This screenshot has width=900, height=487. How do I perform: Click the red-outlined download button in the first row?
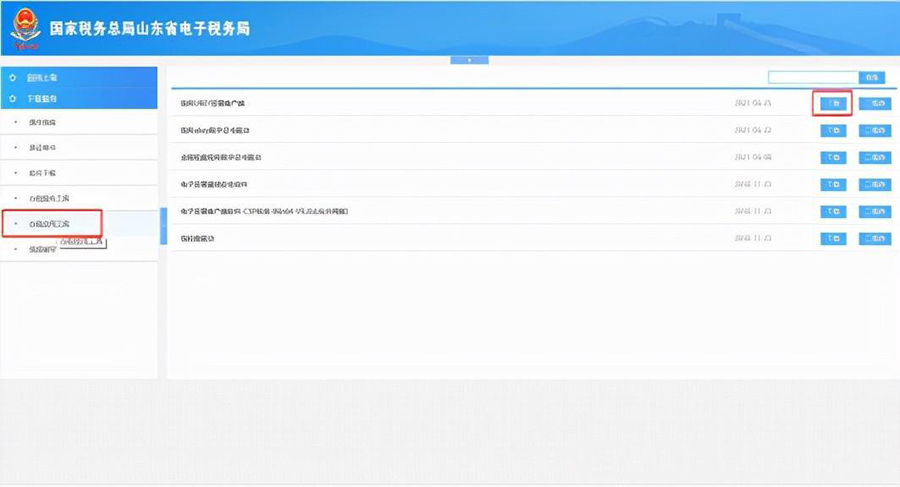pyautogui.click(x=832, y=103)
